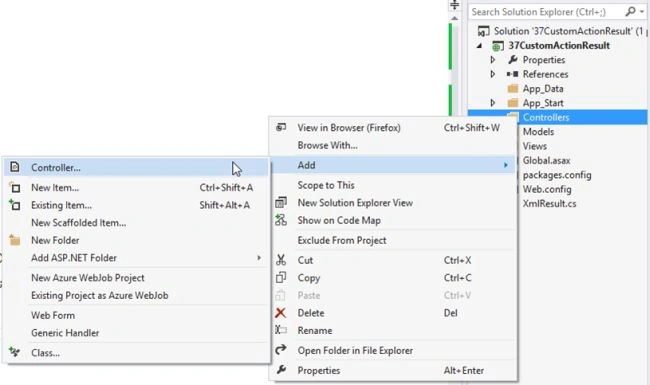Open XmlResult.cs file
The width and height of the screenshot is (650, 385).
point(549,203)
